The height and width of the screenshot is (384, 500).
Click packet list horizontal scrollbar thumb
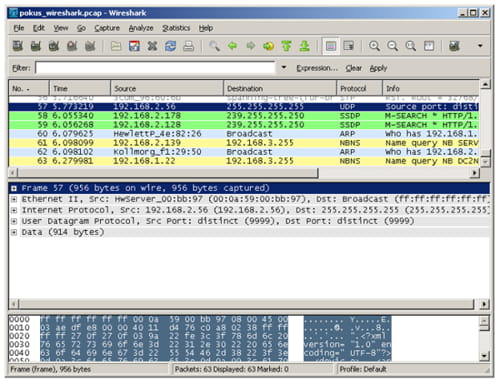[x=168, y=173]
